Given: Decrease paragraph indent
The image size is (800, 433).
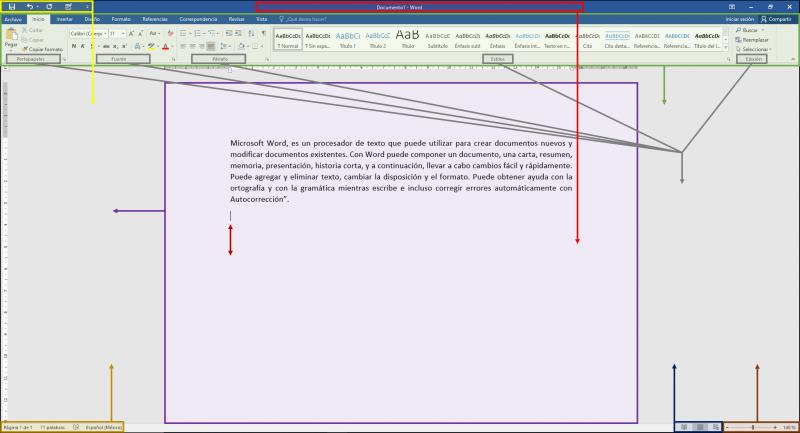Looking at the screenshot, I should coord(229,34).
